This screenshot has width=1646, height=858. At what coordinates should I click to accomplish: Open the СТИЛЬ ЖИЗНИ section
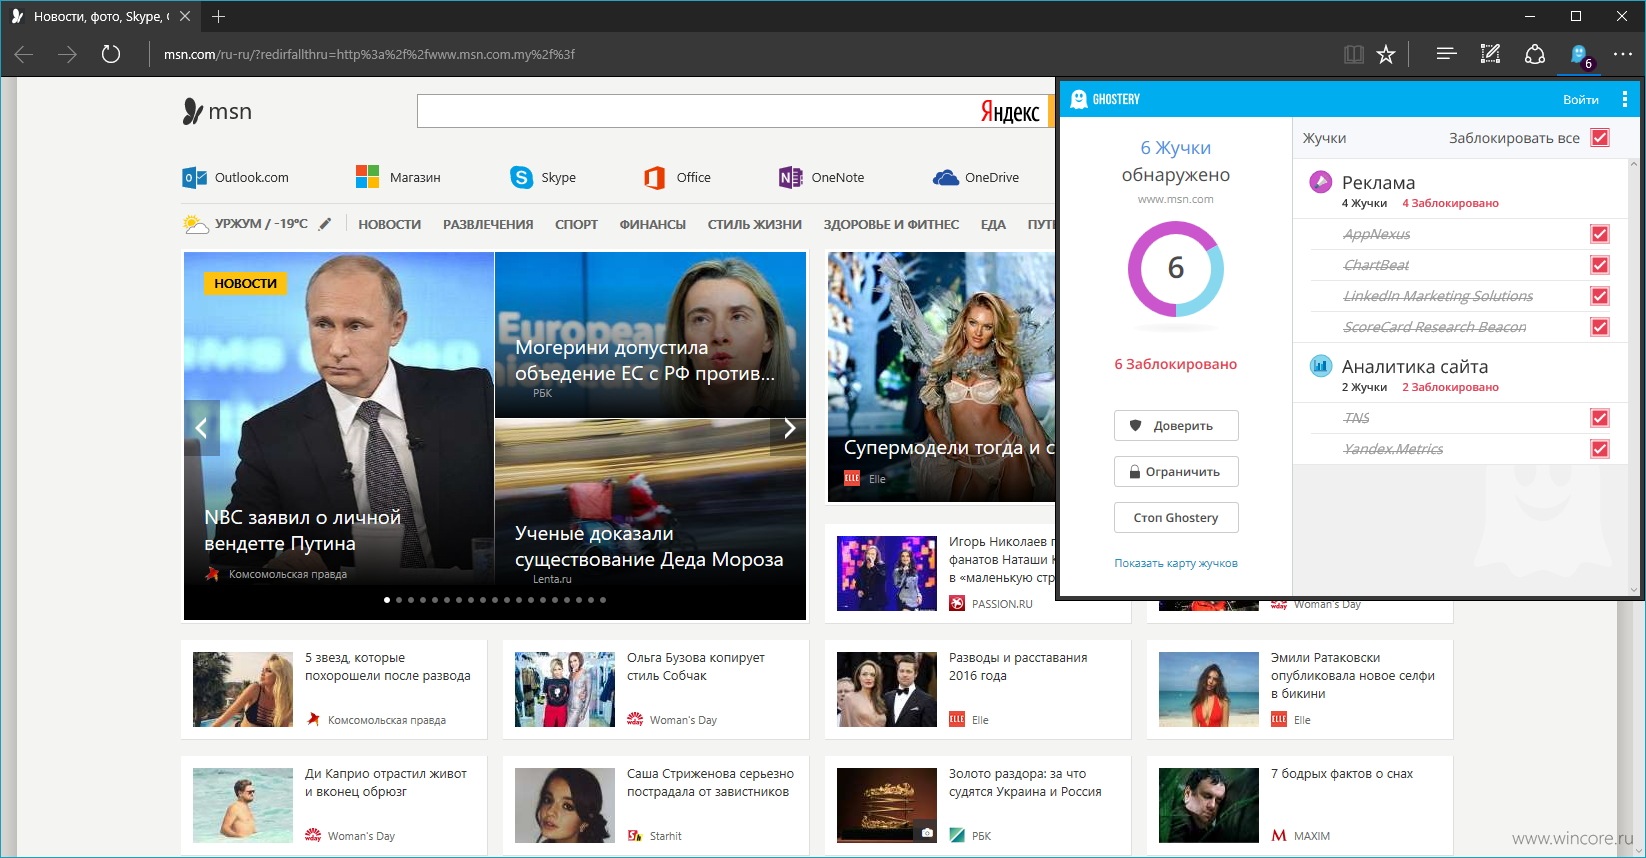755,224
